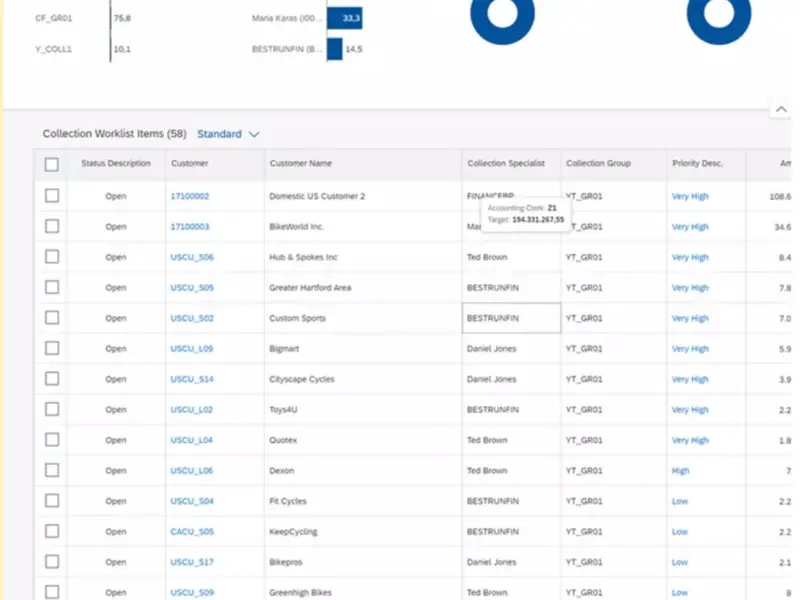The height and width of the screenshot is (600, 800).
Task: Open the High priority link for Dexon
Action: (680, 471)
